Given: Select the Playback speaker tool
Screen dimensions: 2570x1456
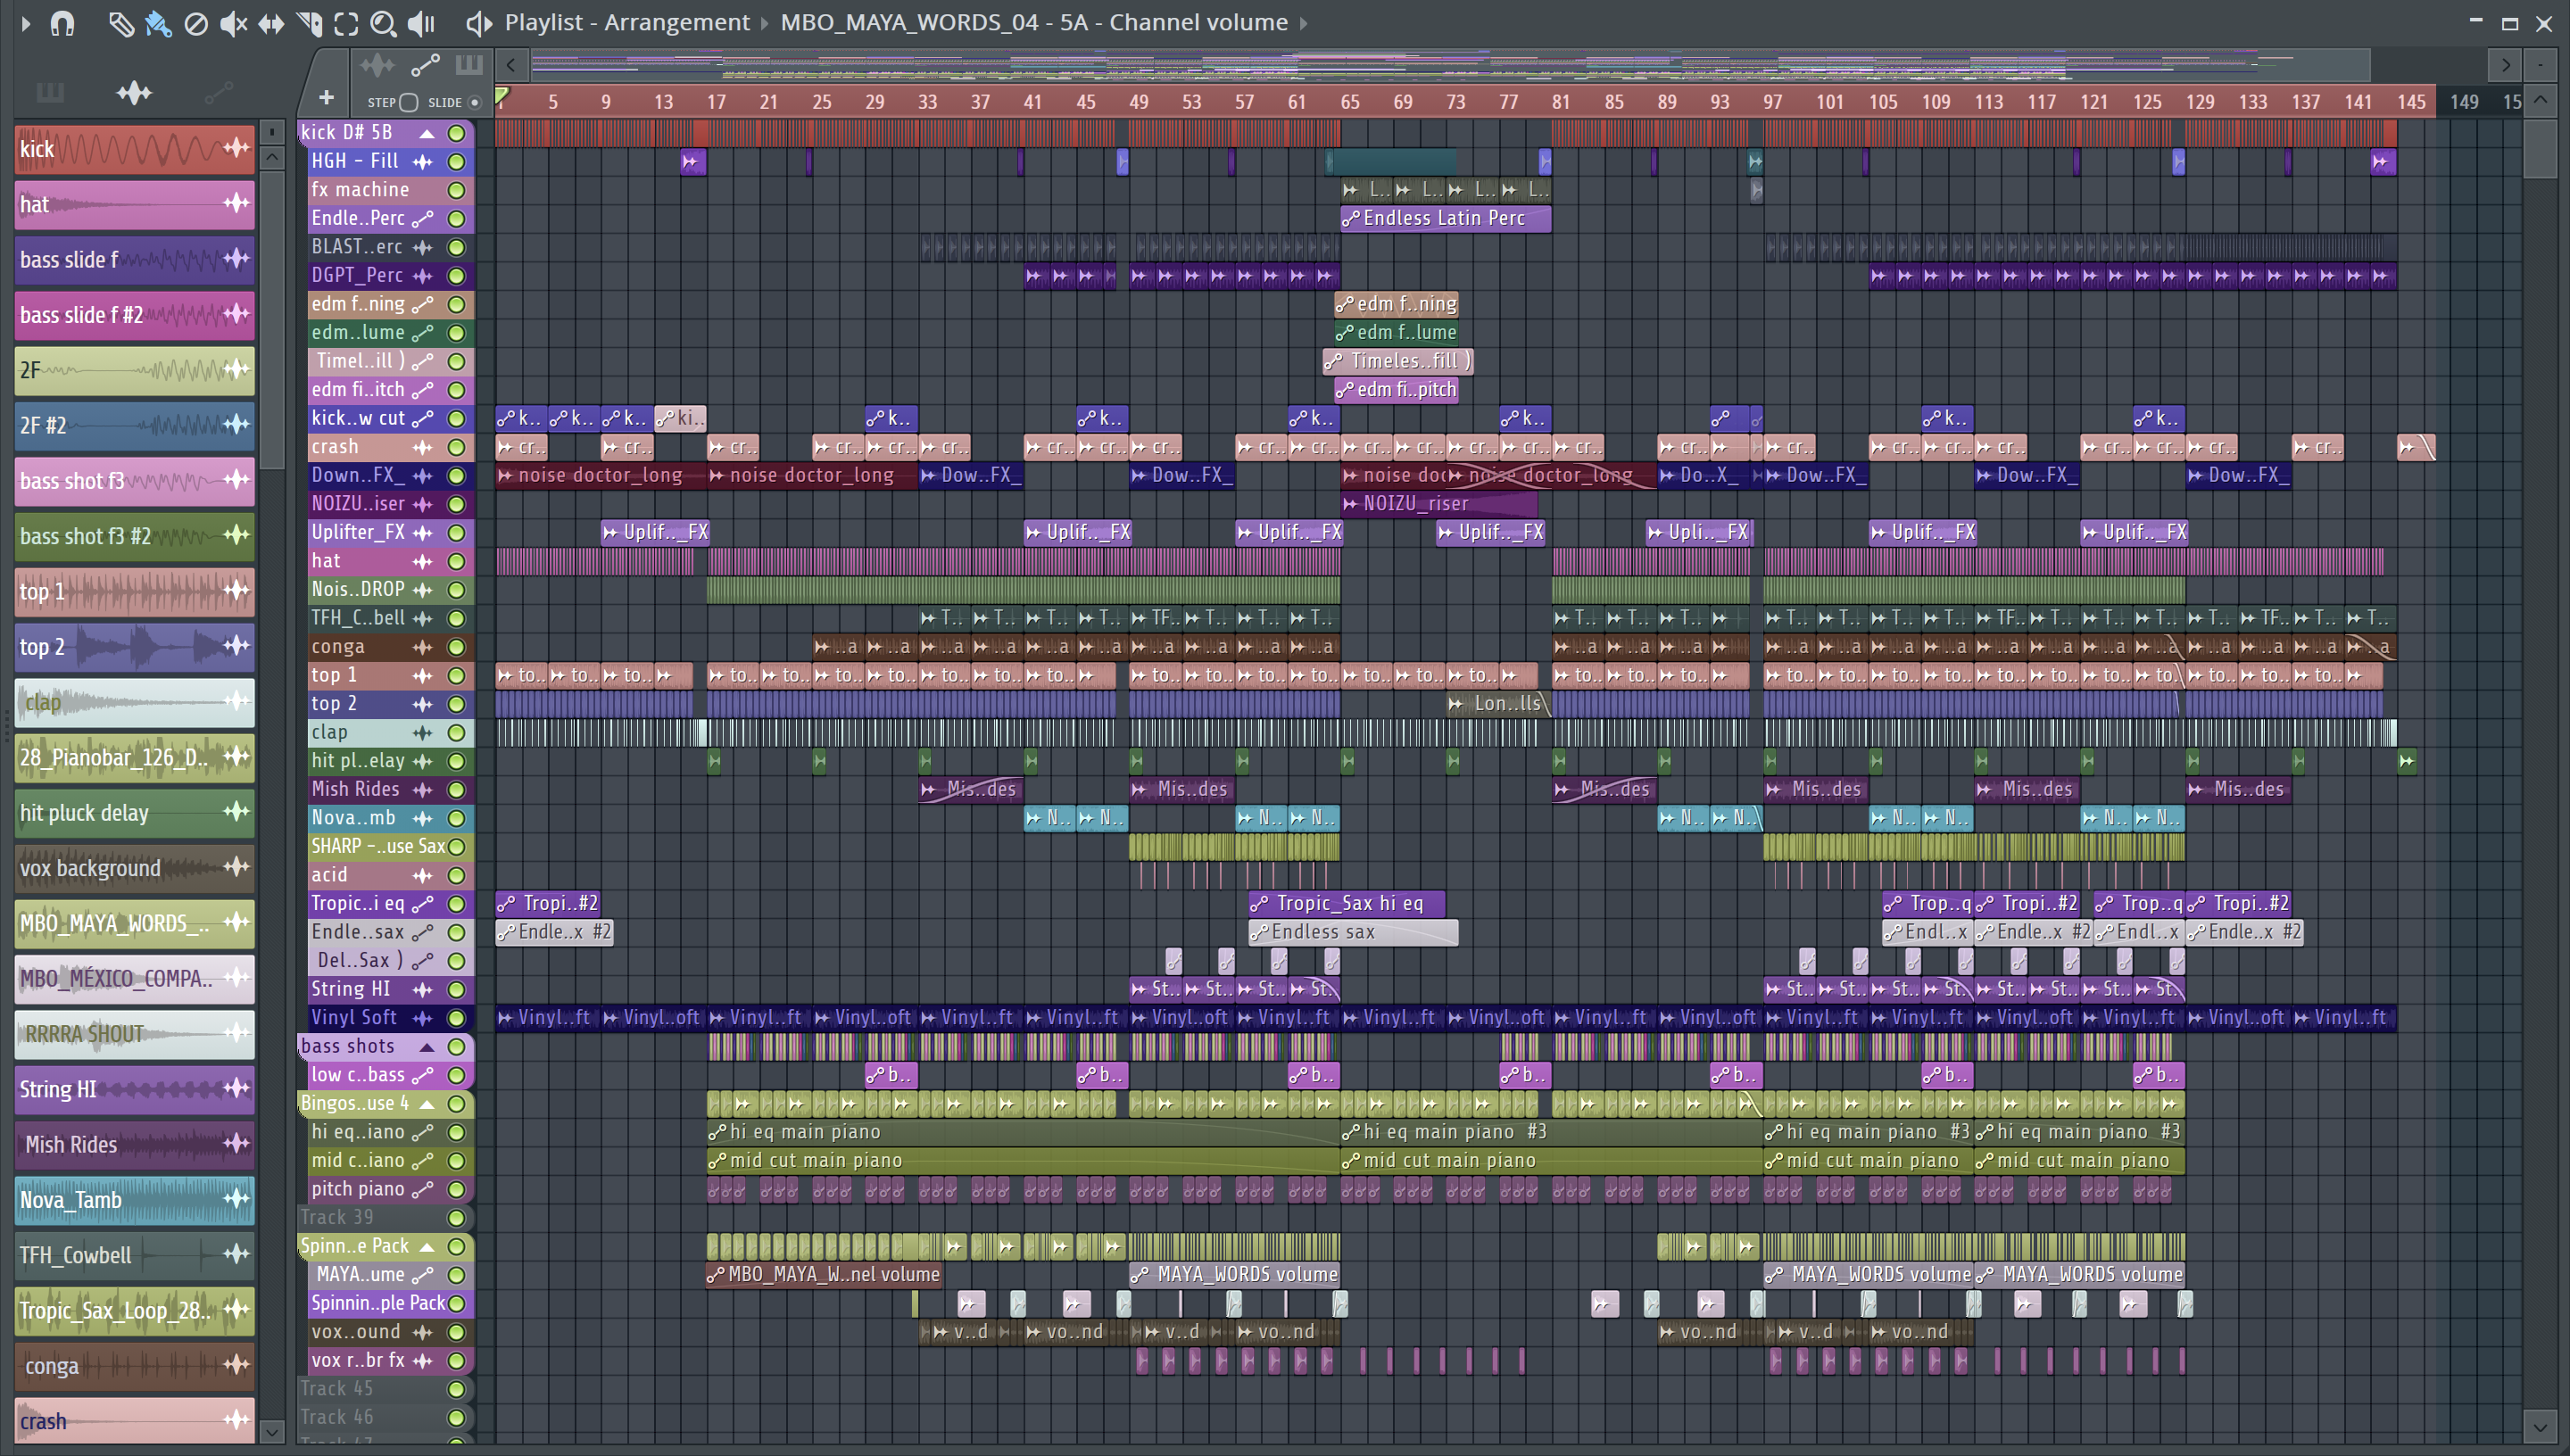Looking at the screenshot, I should coord(421,23).
